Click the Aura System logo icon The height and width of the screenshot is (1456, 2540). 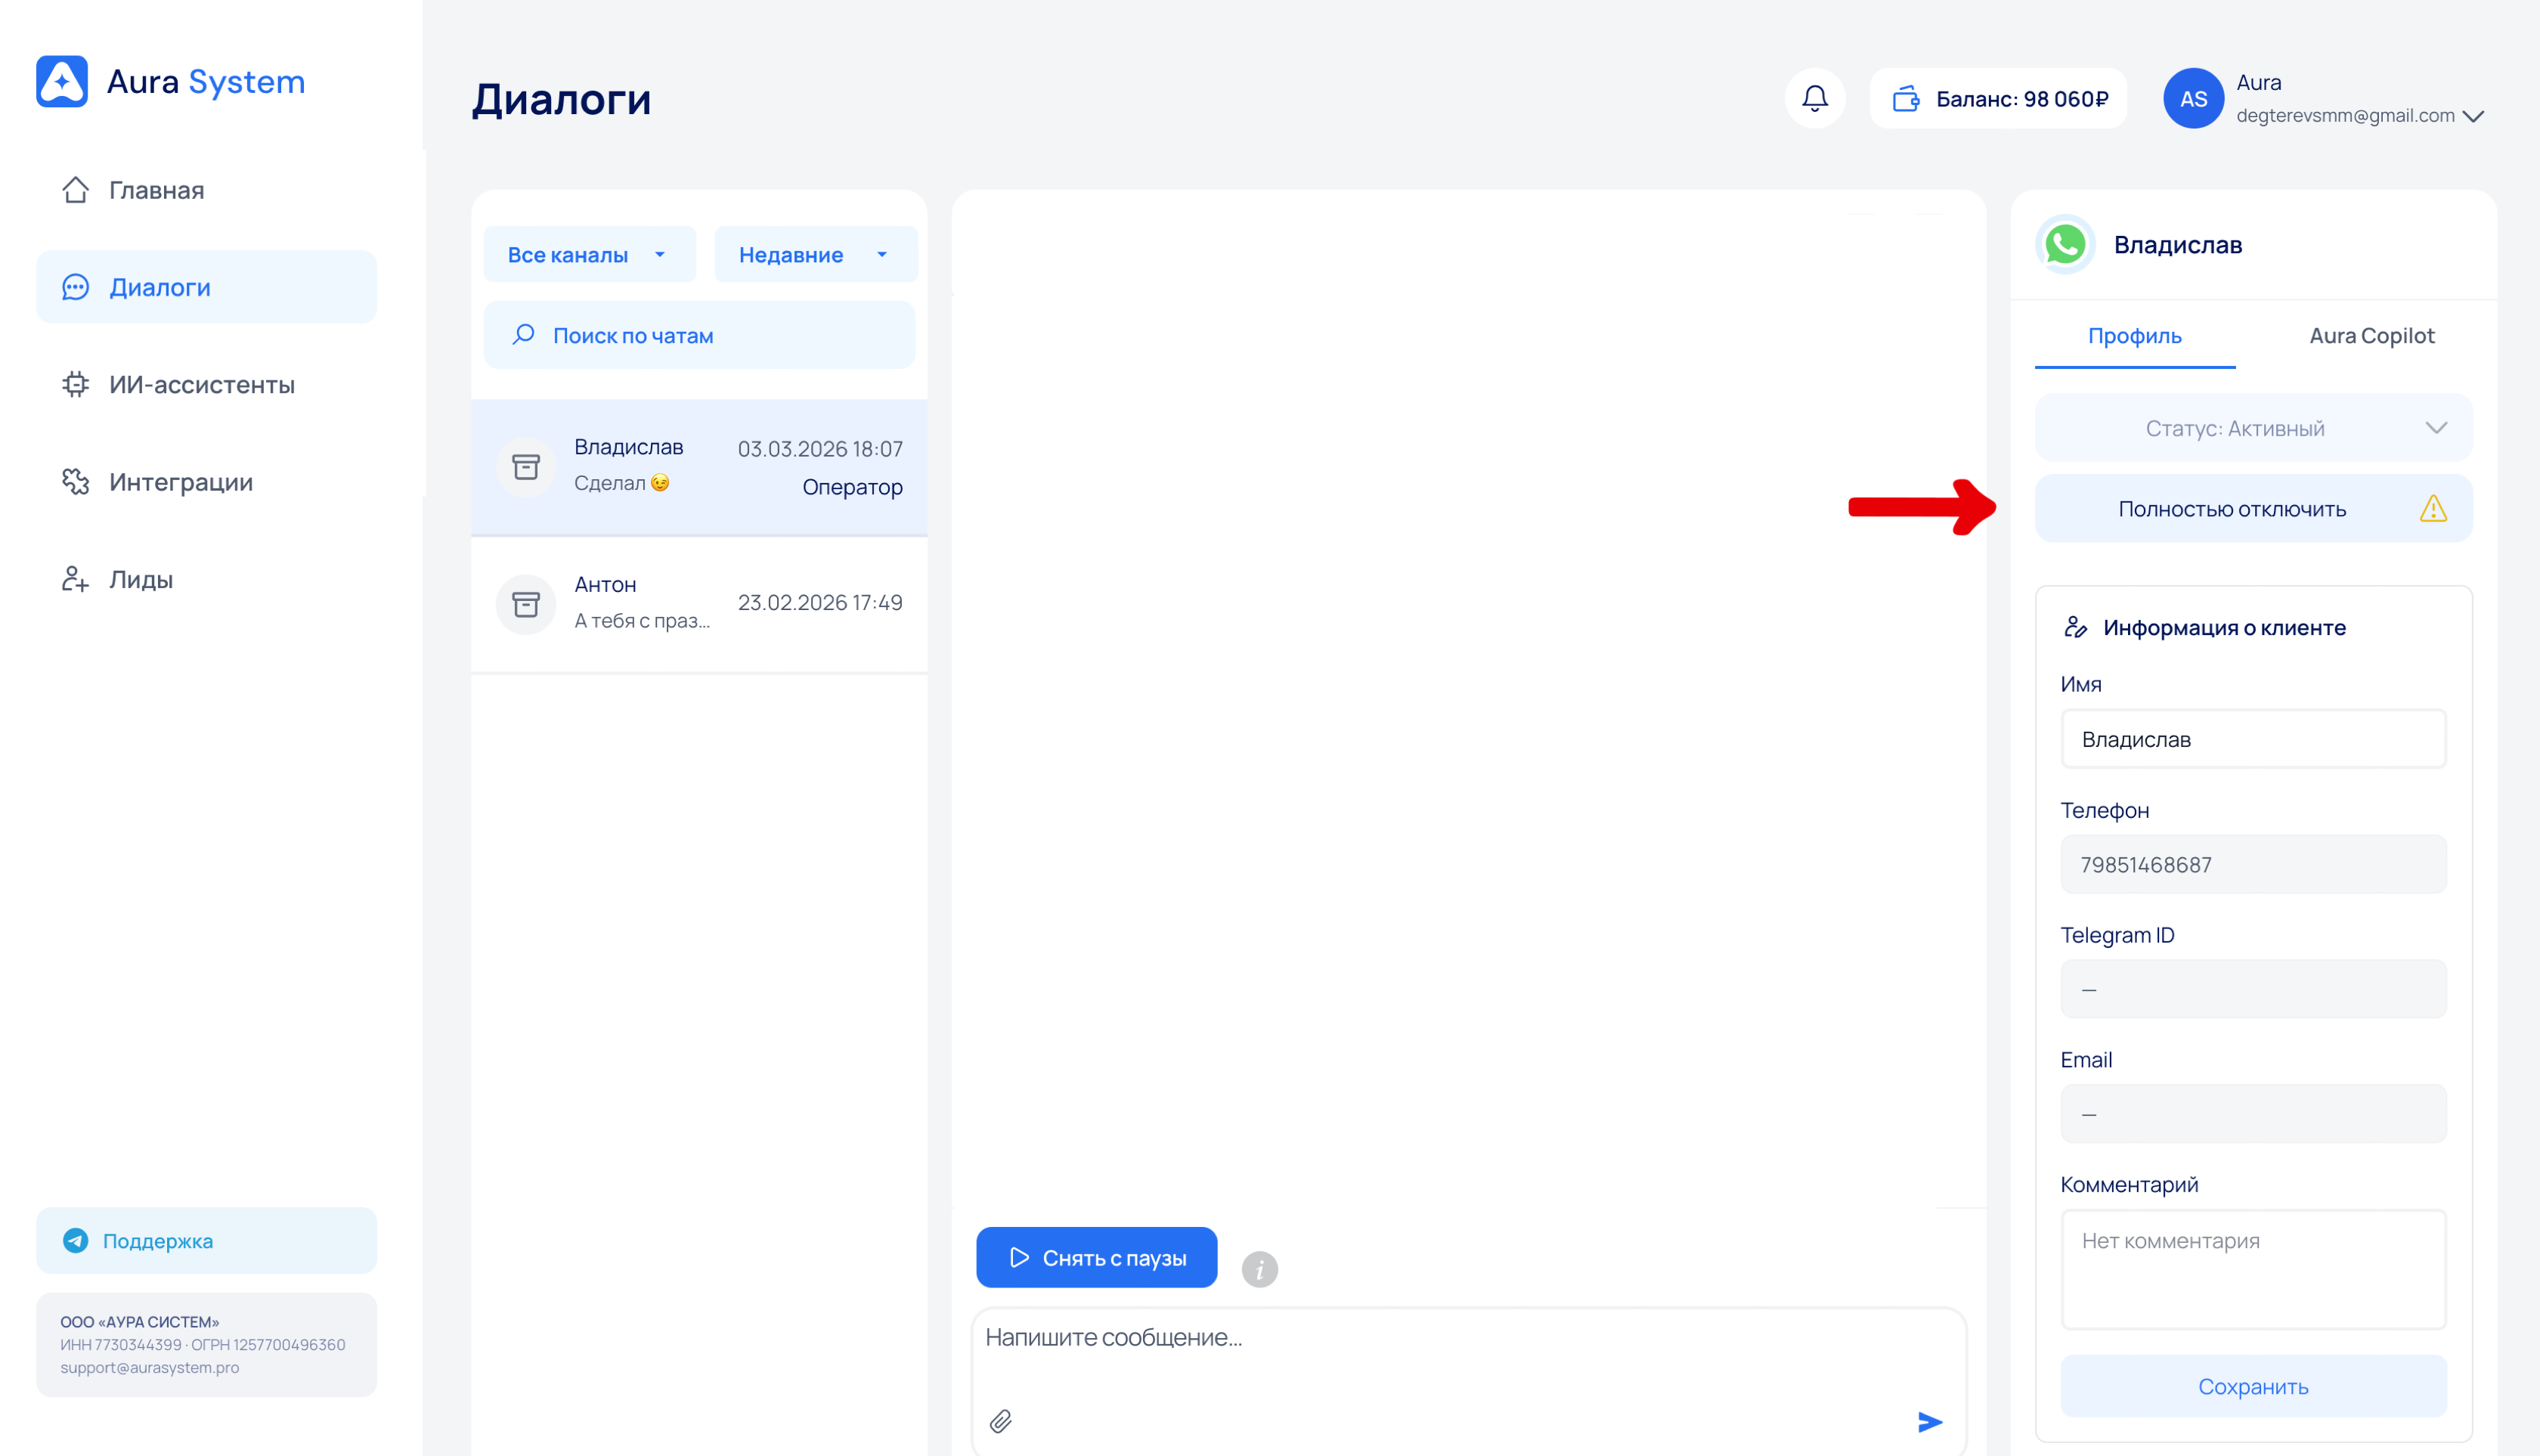click(x=62, y=81)
